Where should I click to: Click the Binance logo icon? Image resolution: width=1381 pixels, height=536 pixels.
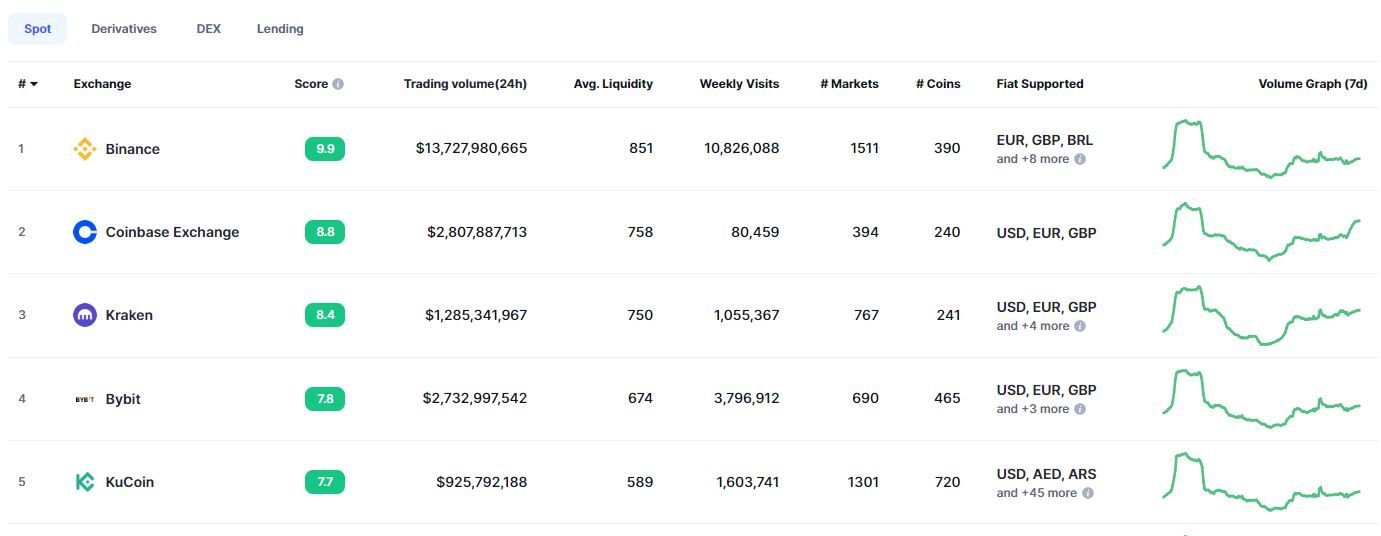pos(85,149)
